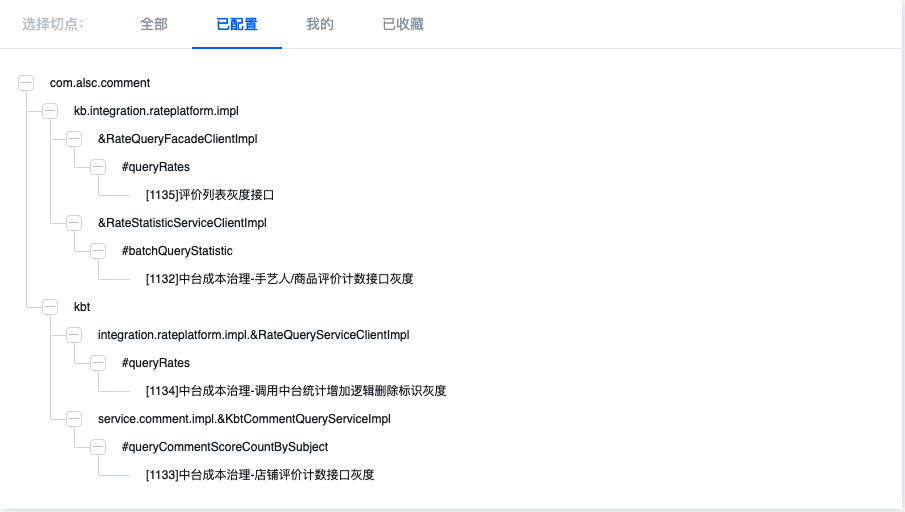Select the service.comment.impl.&KbtCommentQueryServiceImpl label
Viewport: 905px width, 512px height.
click(x=244, y=419)
